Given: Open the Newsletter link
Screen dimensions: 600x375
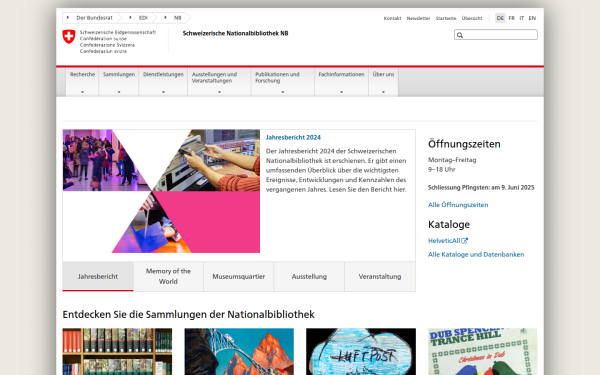Looking at the screenshot, I should (x=418, y=18).
